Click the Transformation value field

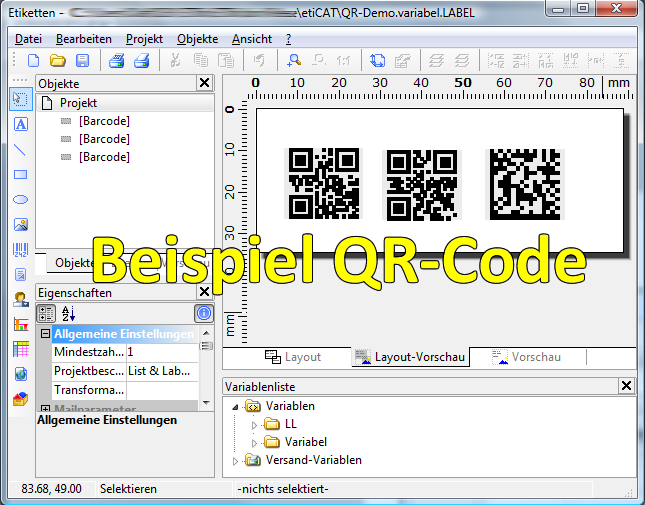click(162, 390)
